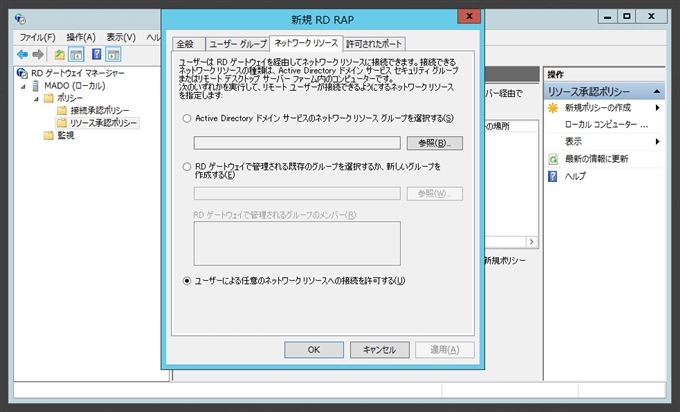Click the MADO server icon

pyautogui.click(x=36, y=86)
